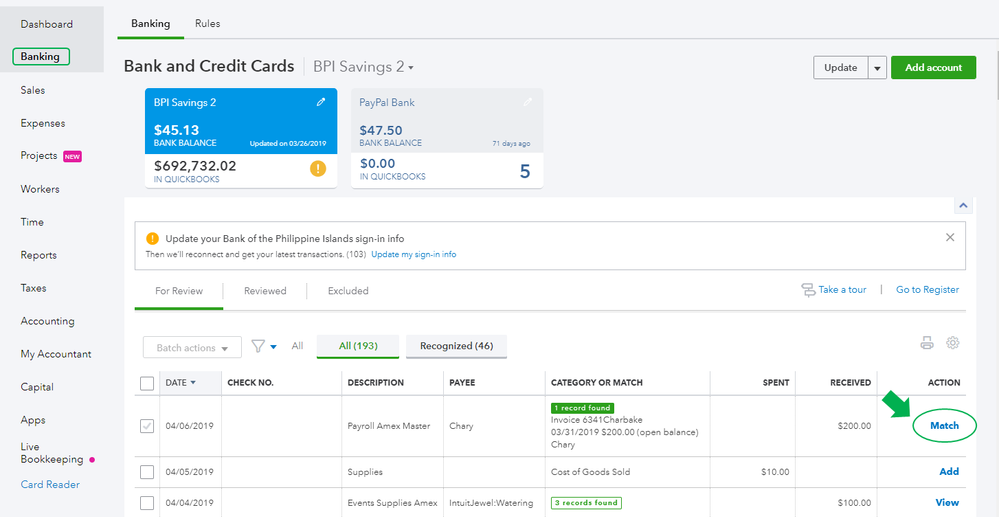Open the print icon above the table

pos(927,343)
